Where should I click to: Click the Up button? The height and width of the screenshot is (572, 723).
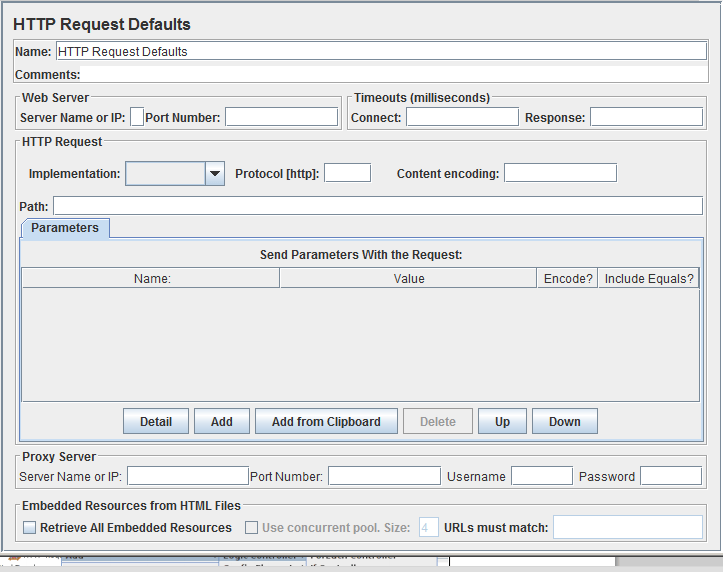[x=502, y=421]
